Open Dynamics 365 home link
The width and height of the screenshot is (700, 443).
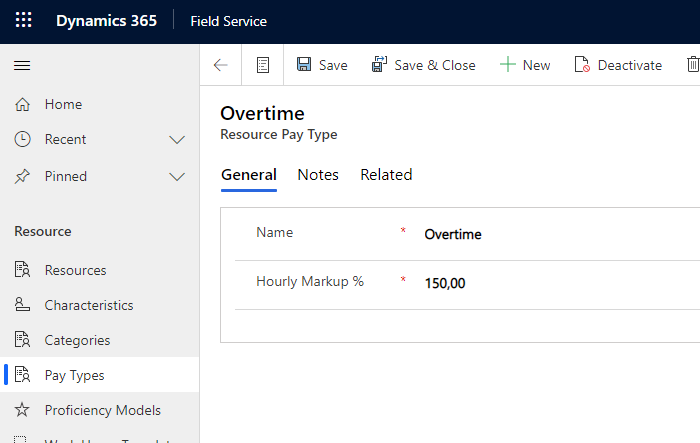click(x=106, y=21)
